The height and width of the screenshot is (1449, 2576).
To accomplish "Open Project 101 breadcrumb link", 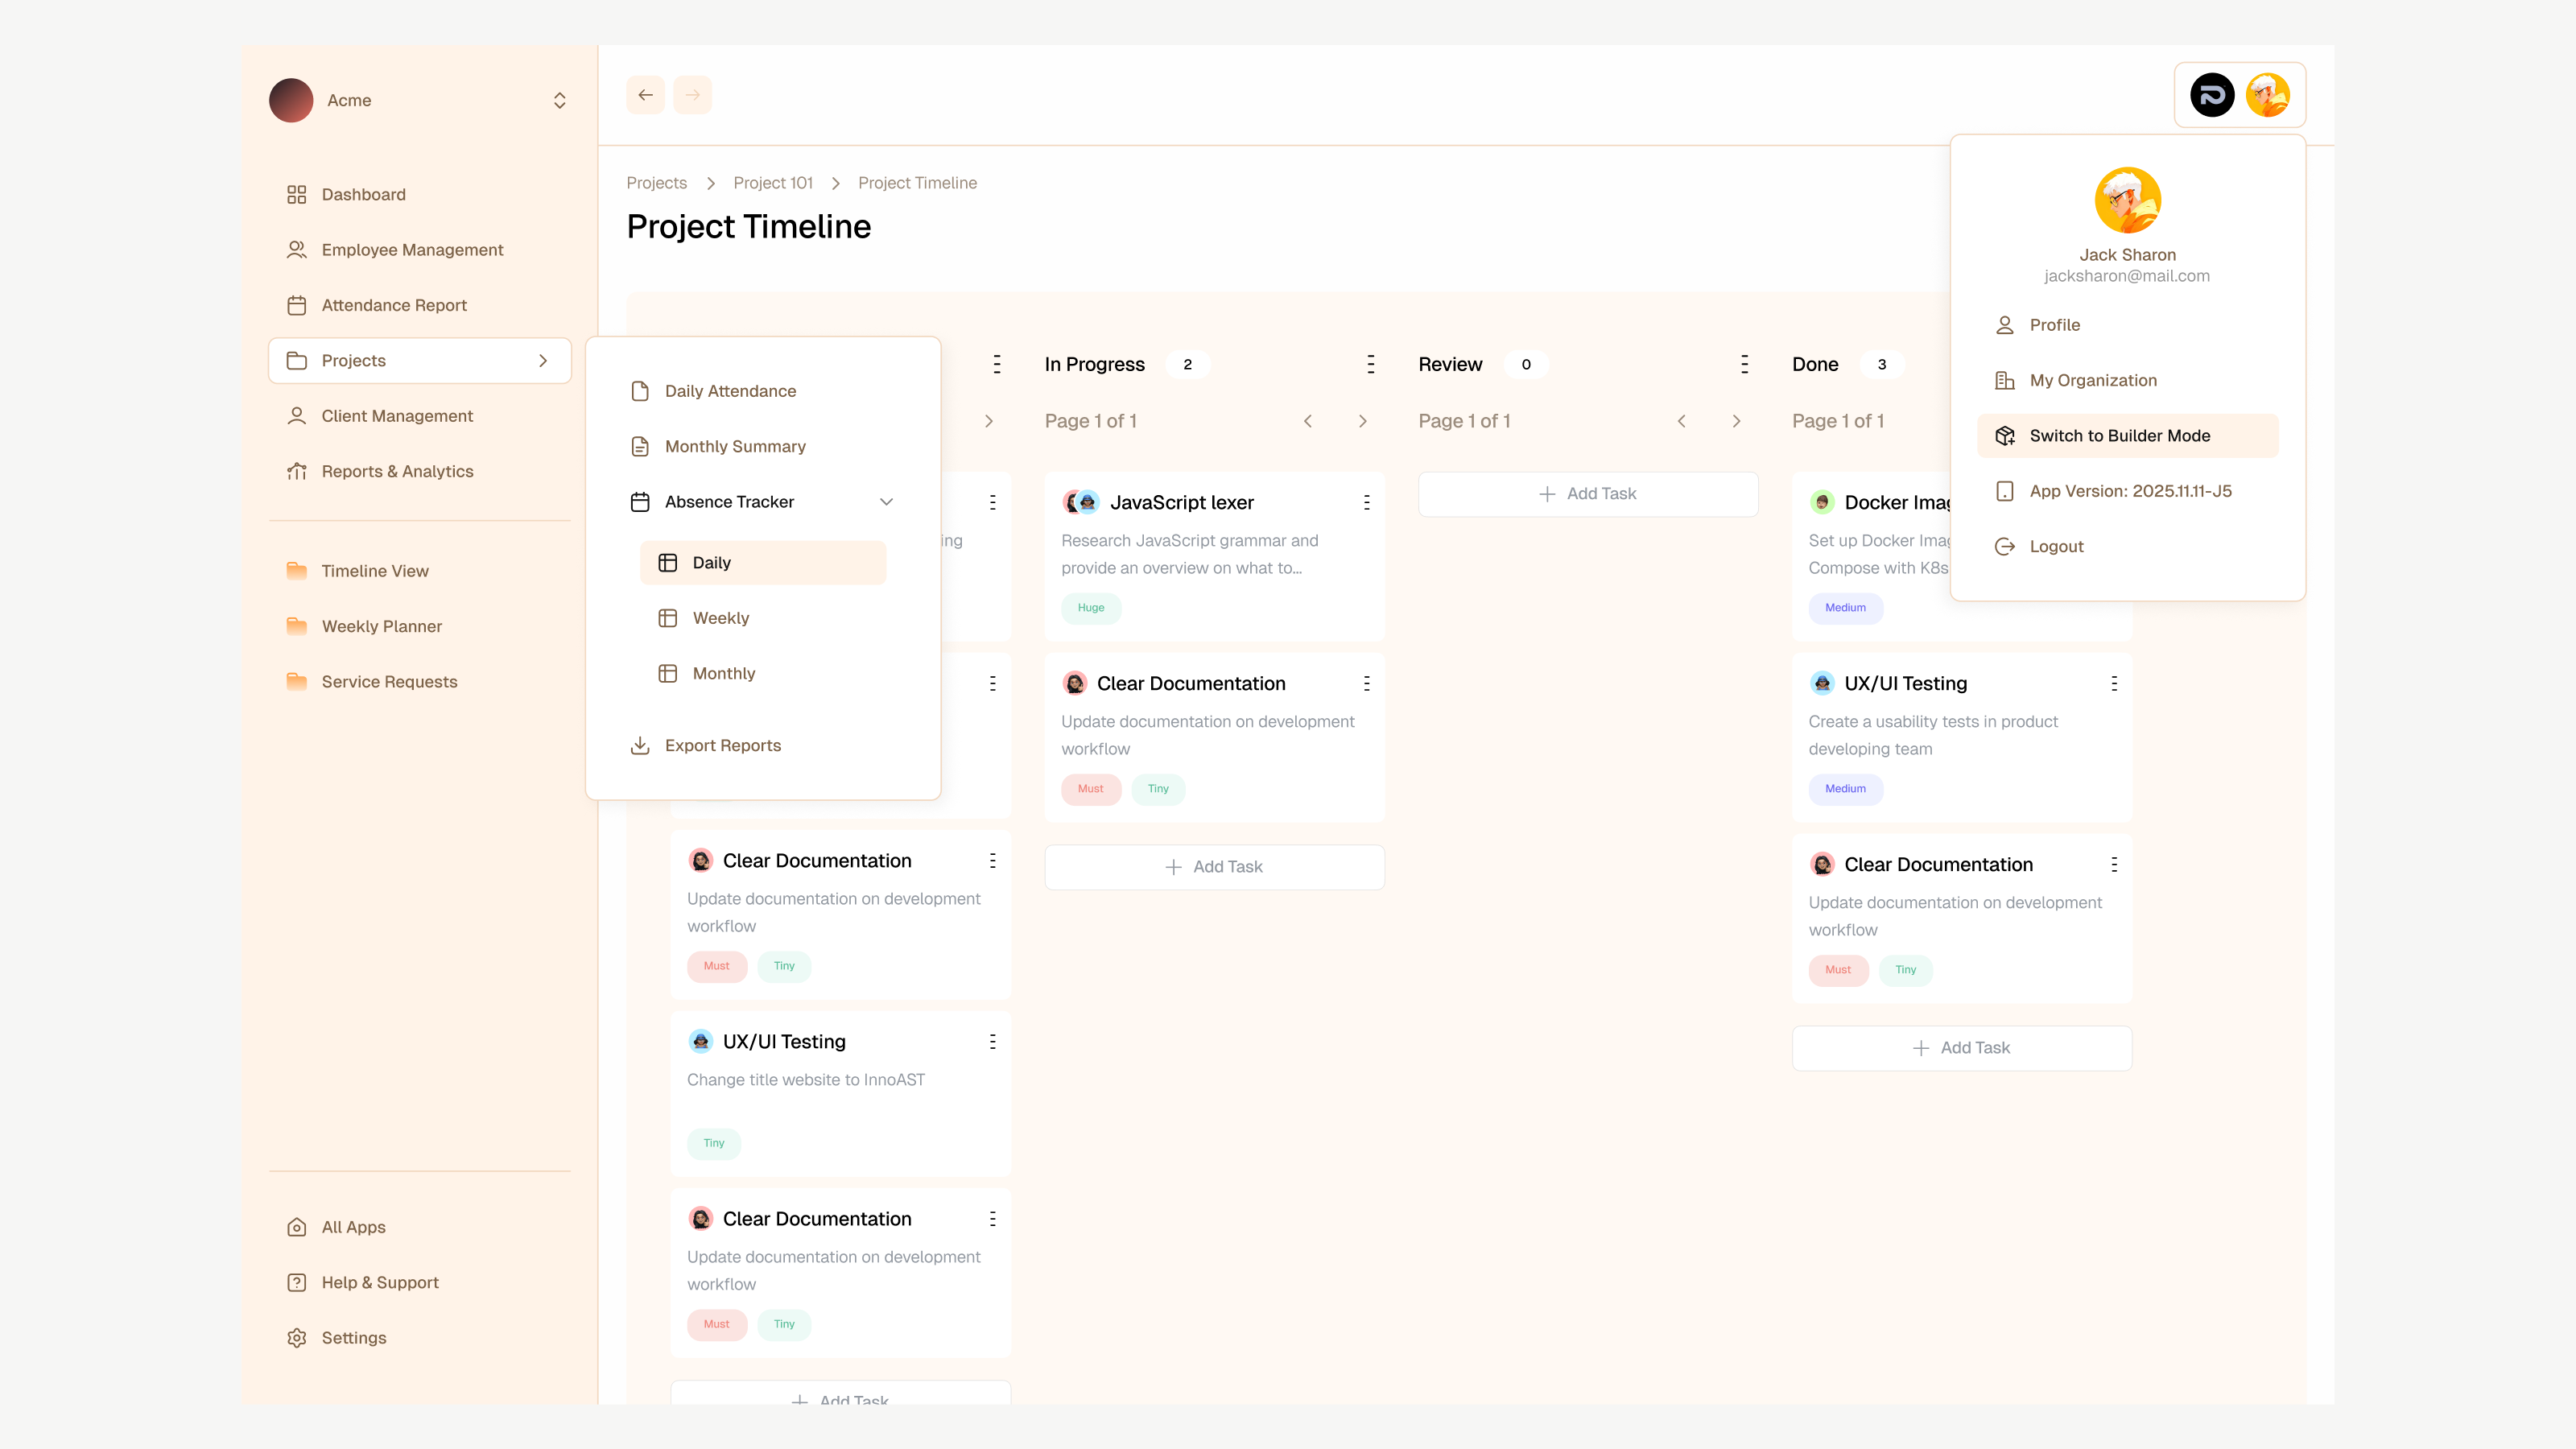I will [772, 183].
